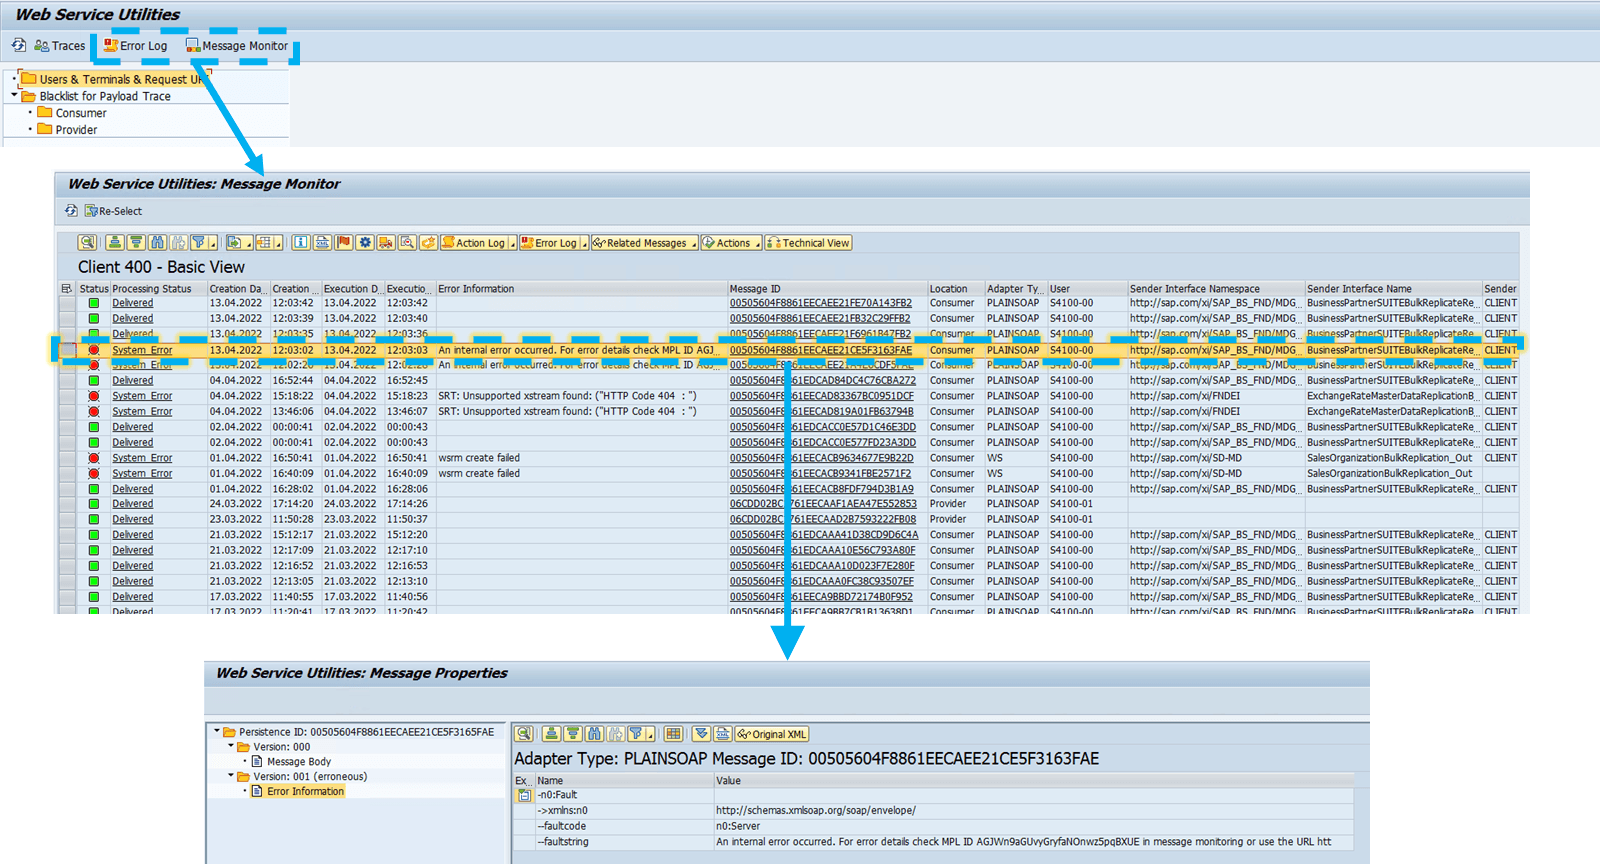Click the gear settings icon in Message Monitor toolbar
The image size is (1600, 864).
(365, 243)
